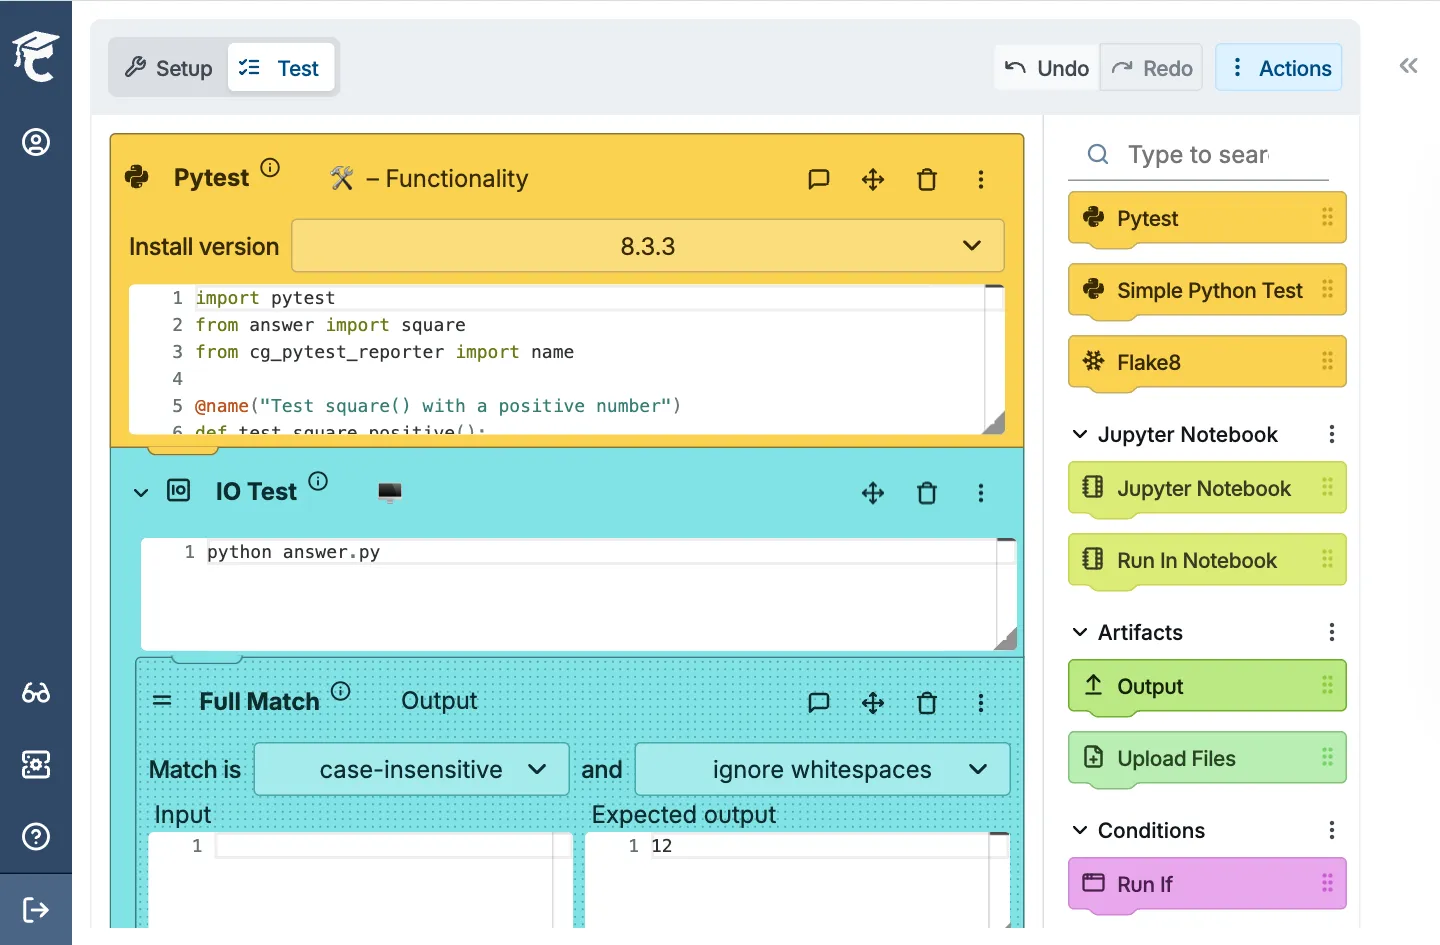Open a comment on the Pytest block
The image size is (1440, 945).
pyautogui.click(x=819, y=179)
